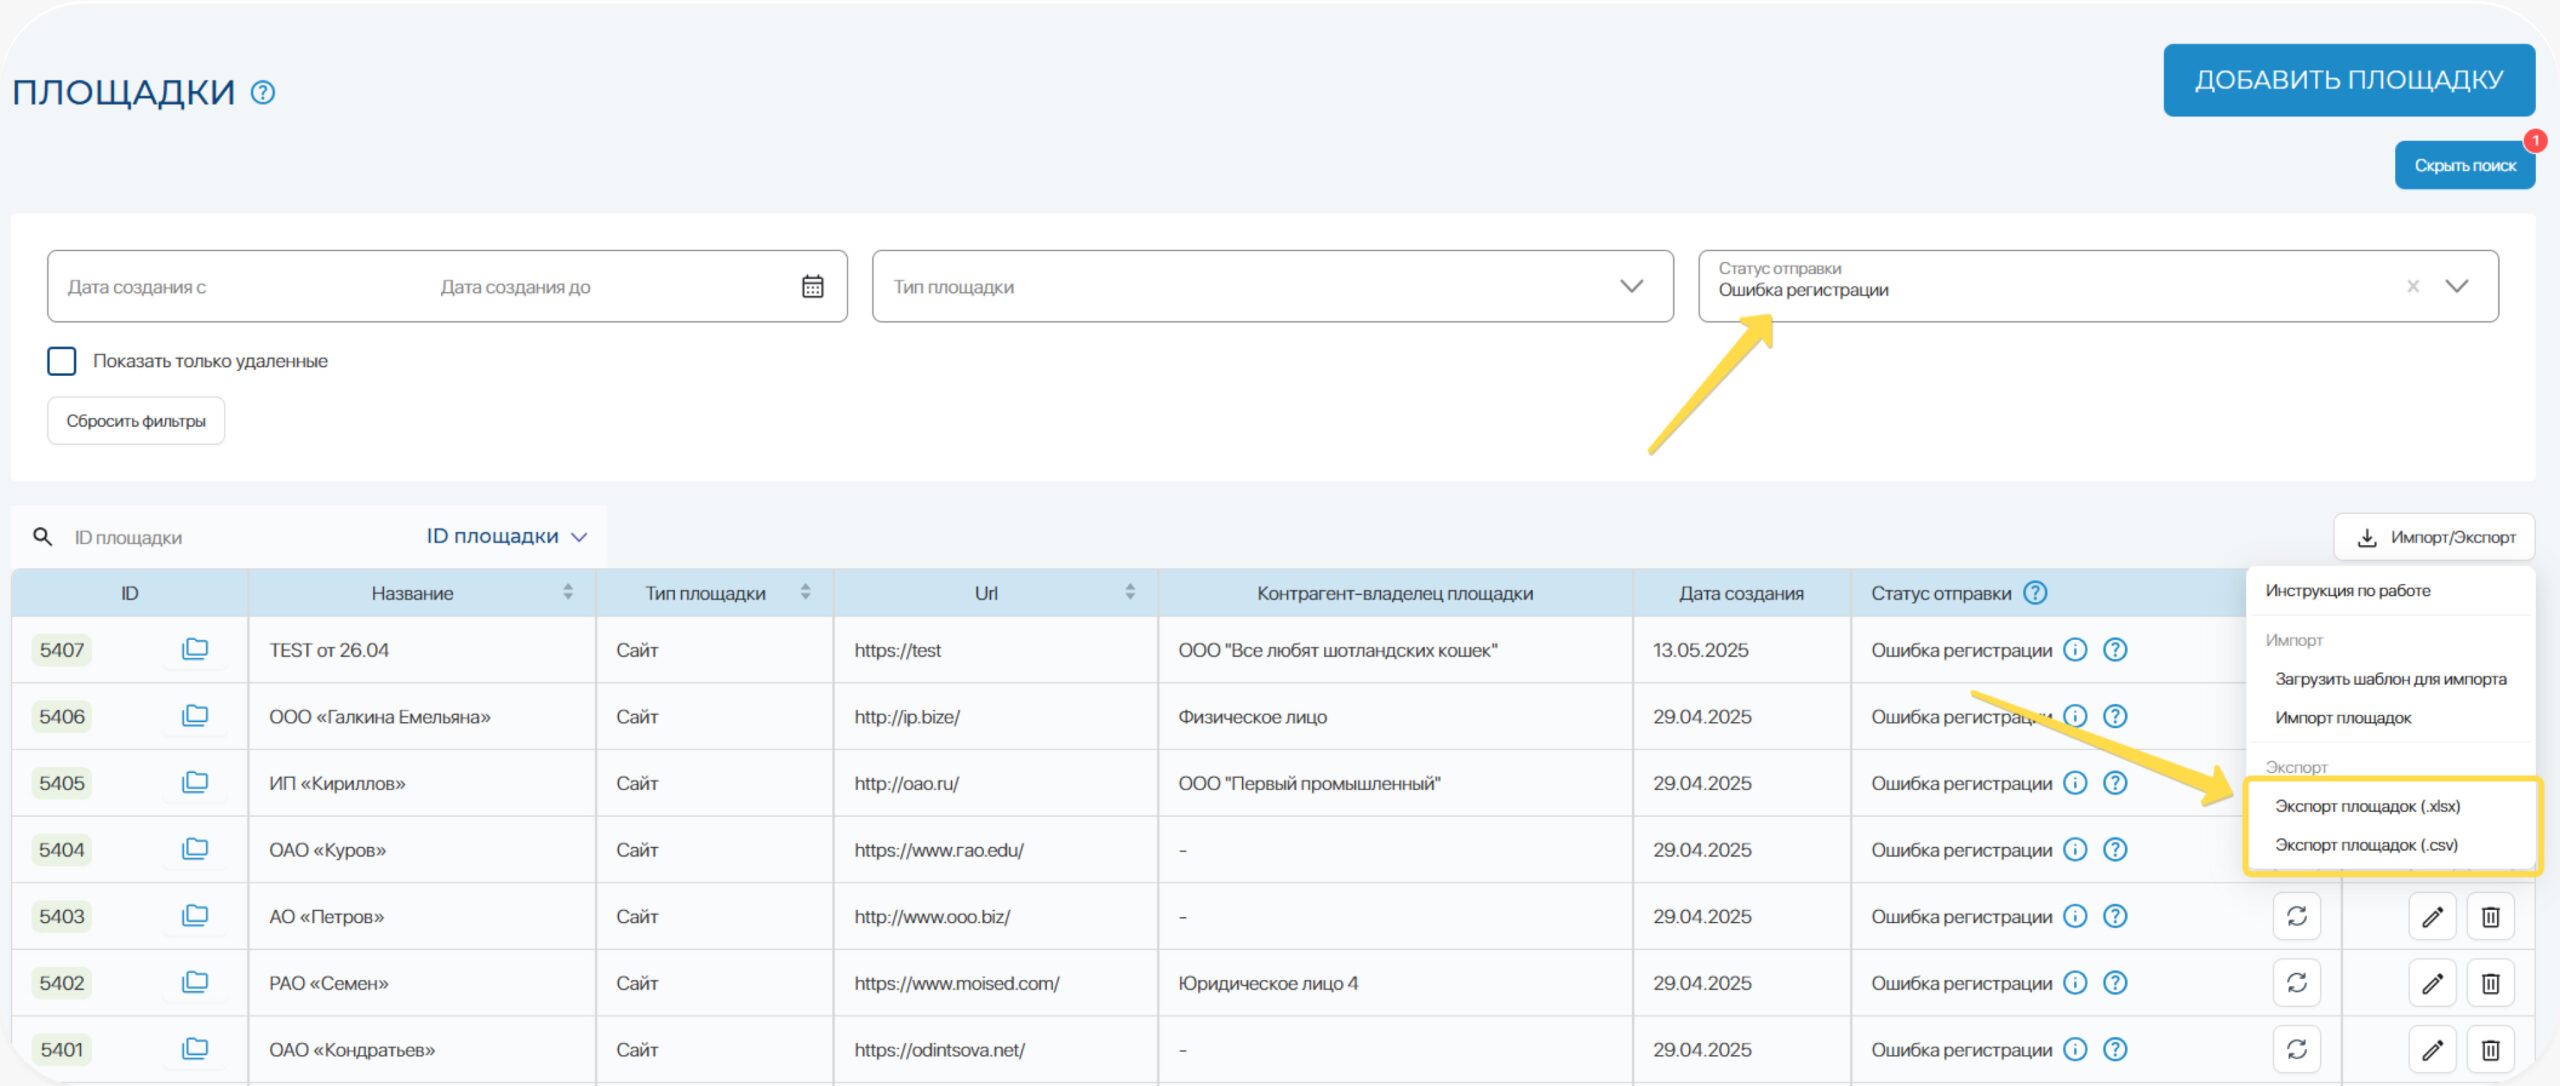Expand Тип площадки dropdown
2560x1086 pixels.
tap(1631, 287)
